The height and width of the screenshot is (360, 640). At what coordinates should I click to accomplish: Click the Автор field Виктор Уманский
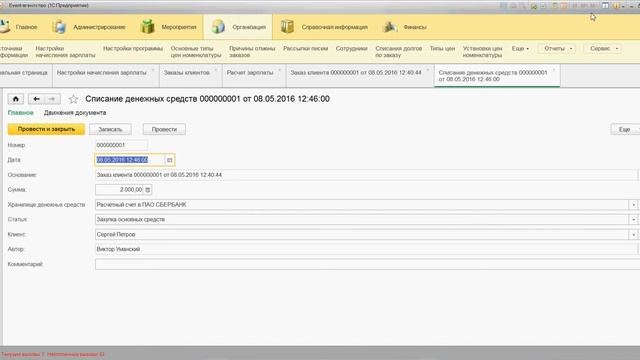pos(366,249)
